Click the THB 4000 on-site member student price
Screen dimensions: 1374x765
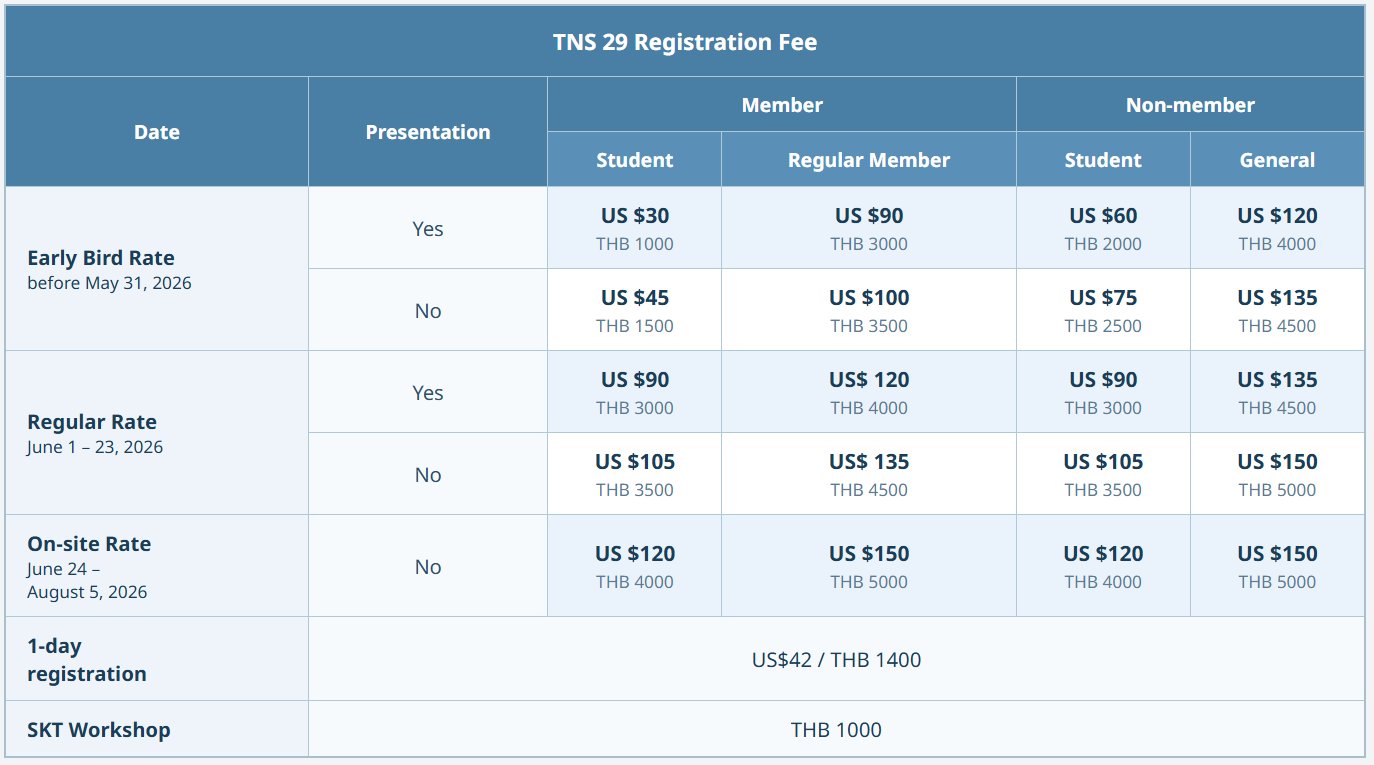tap(635, 582)
